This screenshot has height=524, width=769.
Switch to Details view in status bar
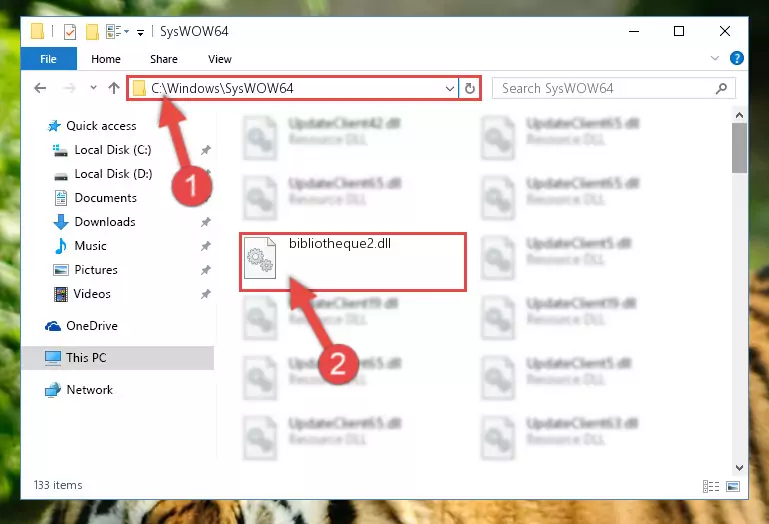click(711, 486)
